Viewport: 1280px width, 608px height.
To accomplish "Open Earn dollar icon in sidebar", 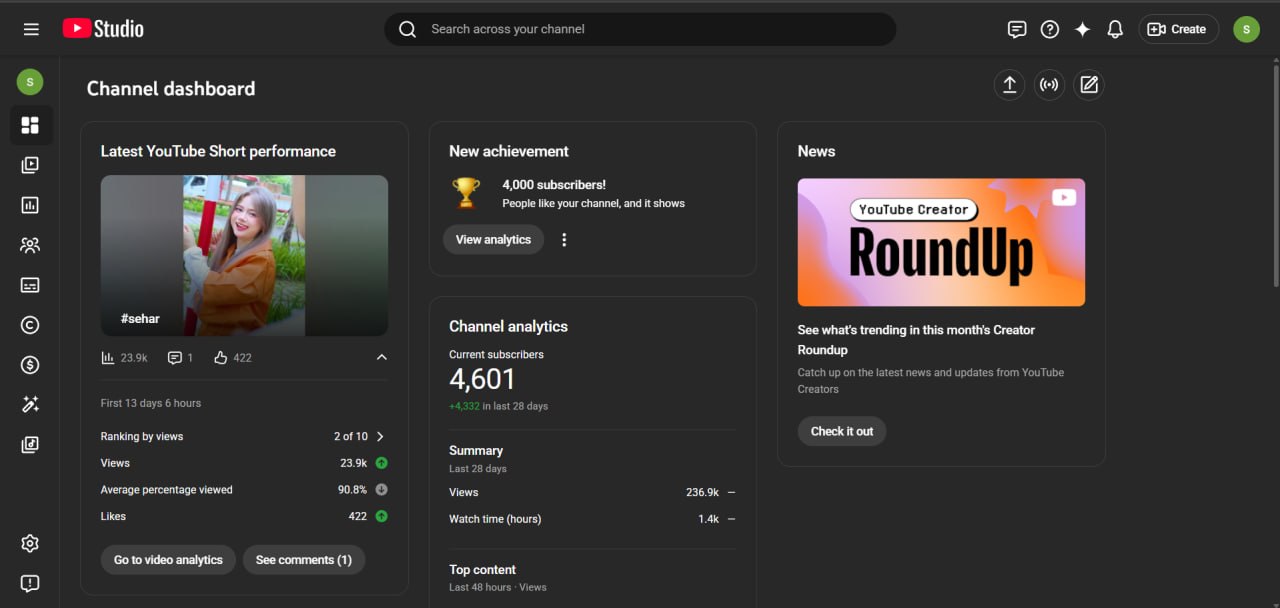I will click(30, 365).
